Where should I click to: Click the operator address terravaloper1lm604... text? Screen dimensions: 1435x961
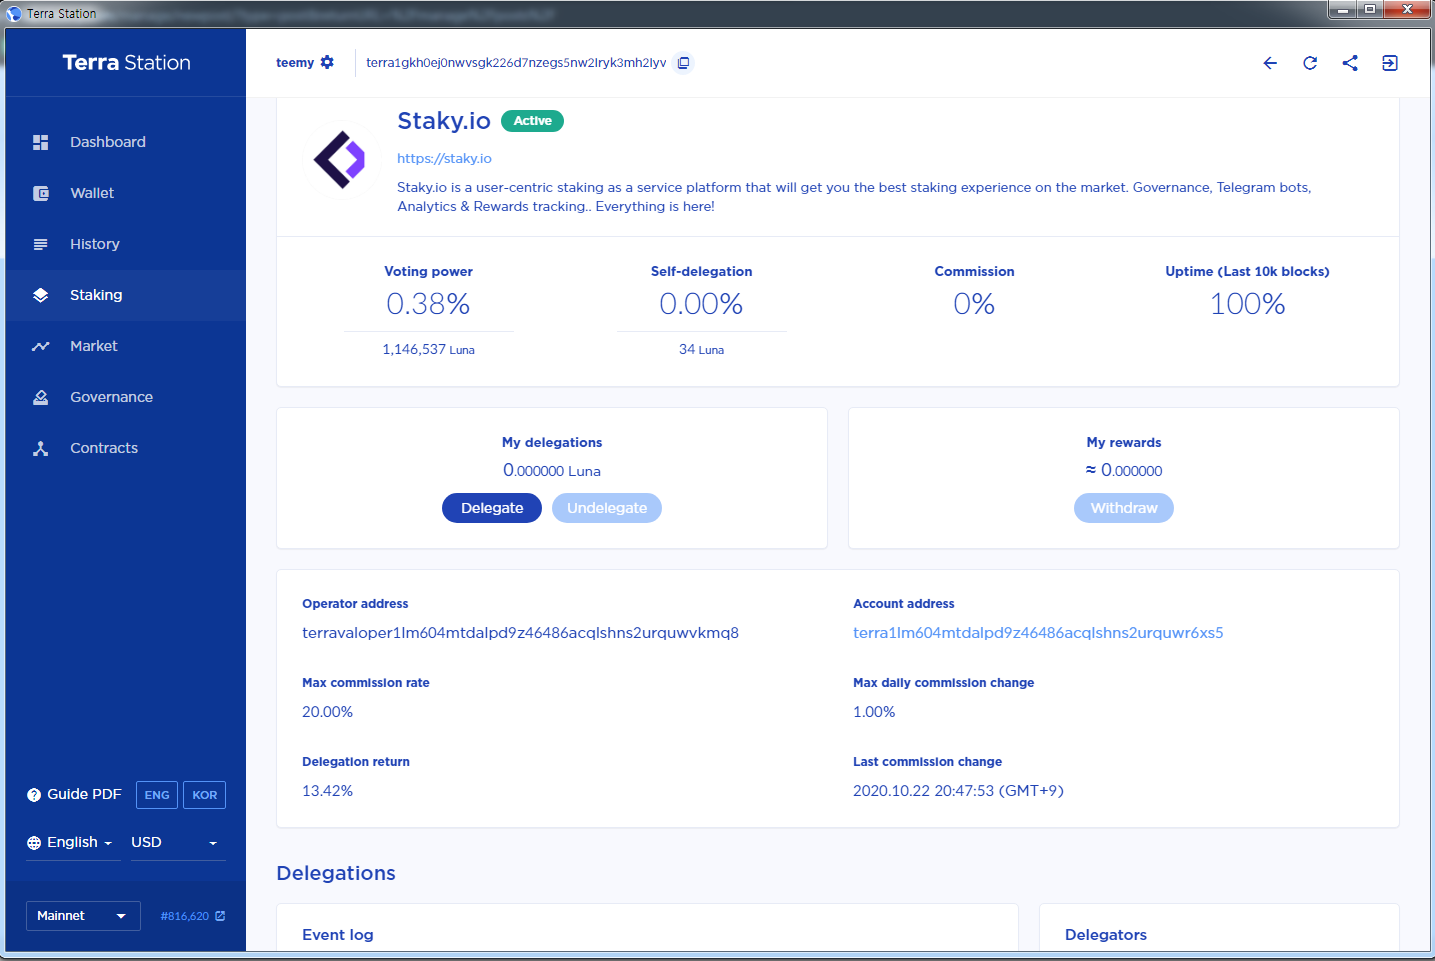pos(521,633)
